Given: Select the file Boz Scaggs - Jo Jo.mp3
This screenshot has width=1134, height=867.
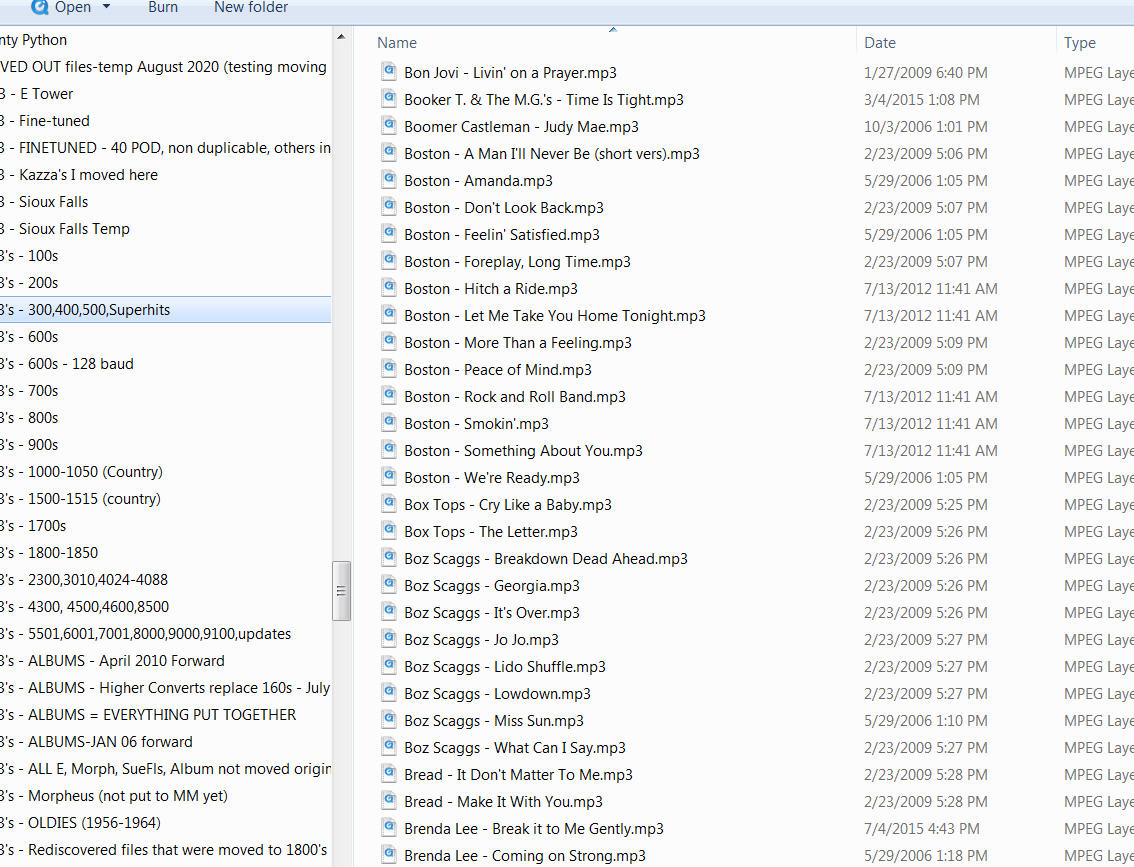Looking at the screenshot, I should pos(481,639).
